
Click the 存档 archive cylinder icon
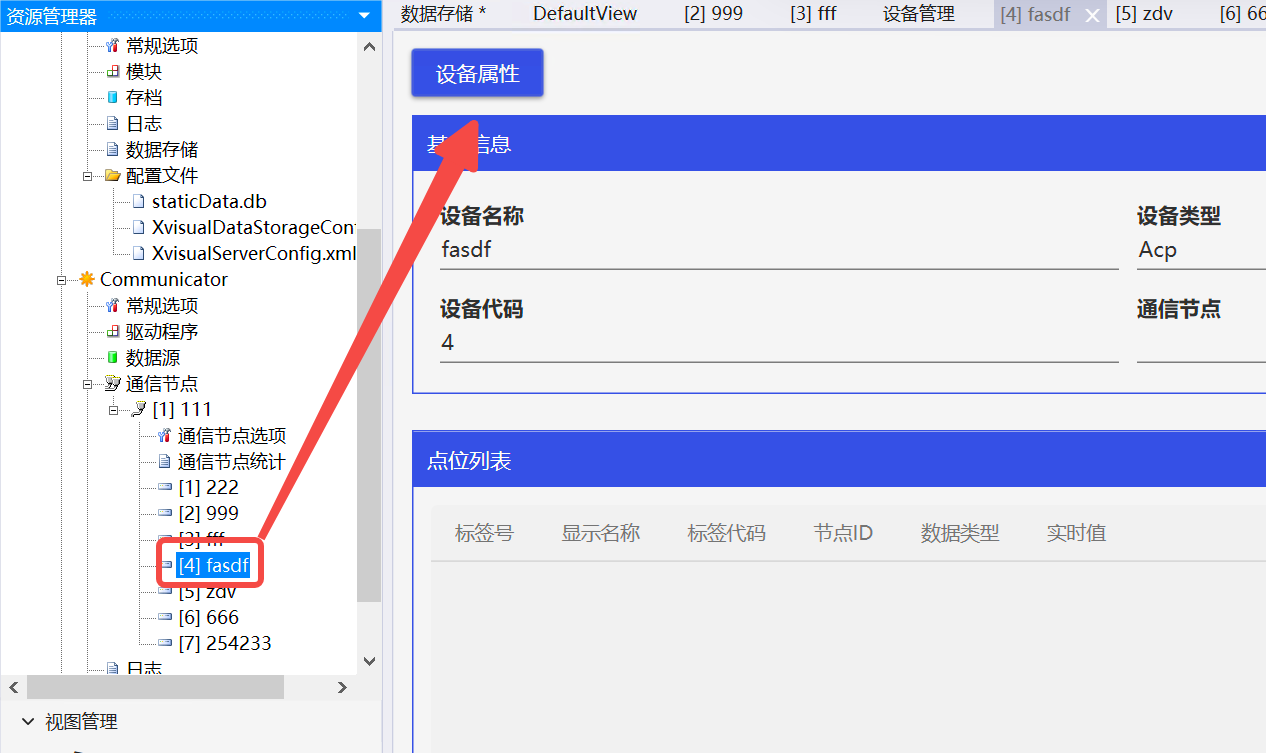pos(112,98)
